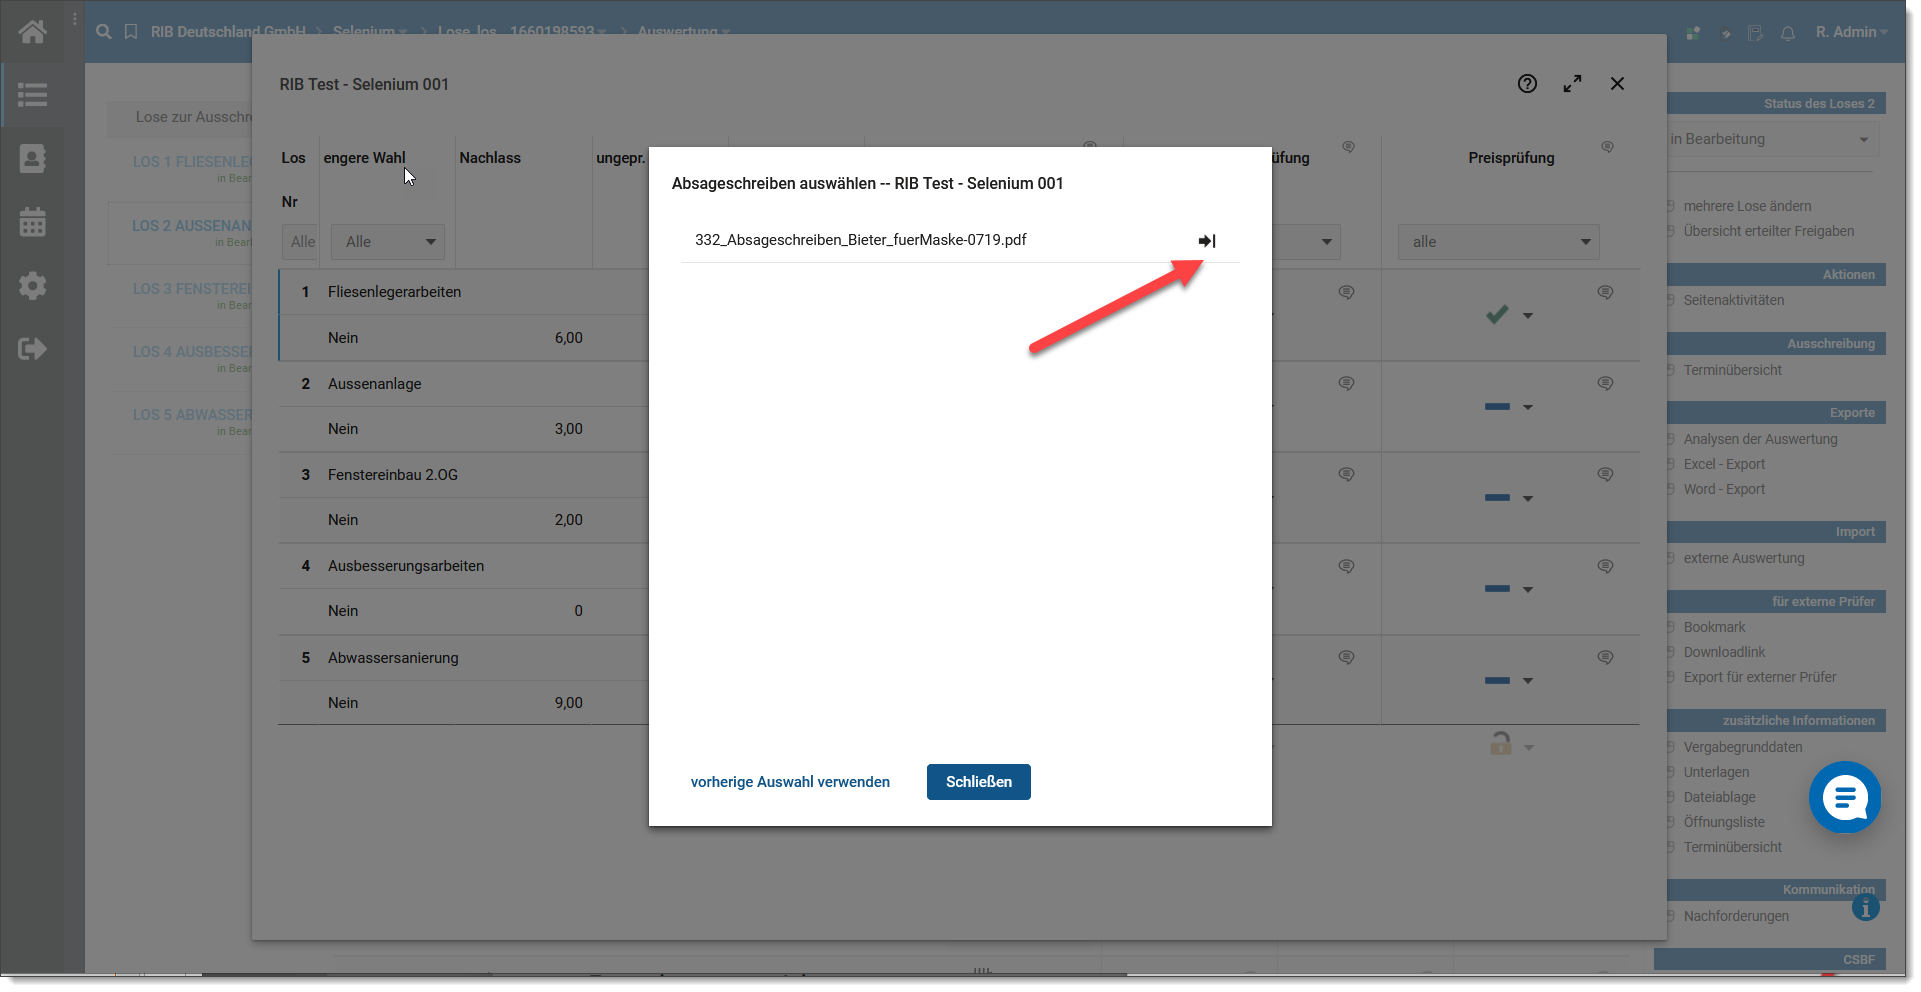Open the 'in Bearbeitung' status dropdown
The height and width of the screenshot is (992, 1921).
click(x=1770, y=139)
